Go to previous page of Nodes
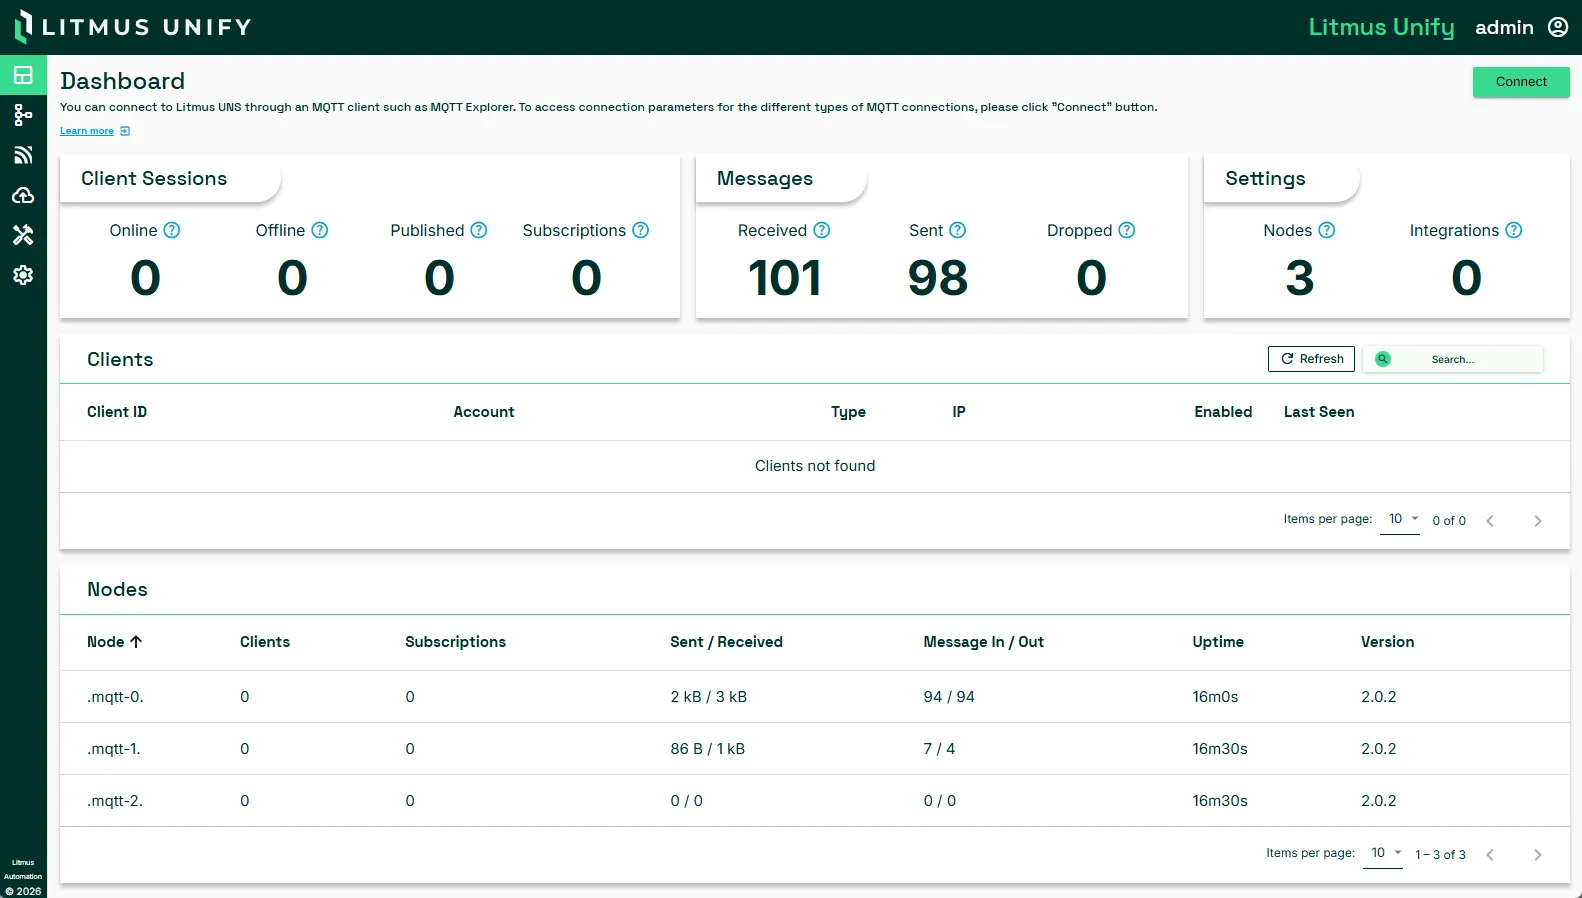Screen dimensions: 1582x898 coord(1490,855)
